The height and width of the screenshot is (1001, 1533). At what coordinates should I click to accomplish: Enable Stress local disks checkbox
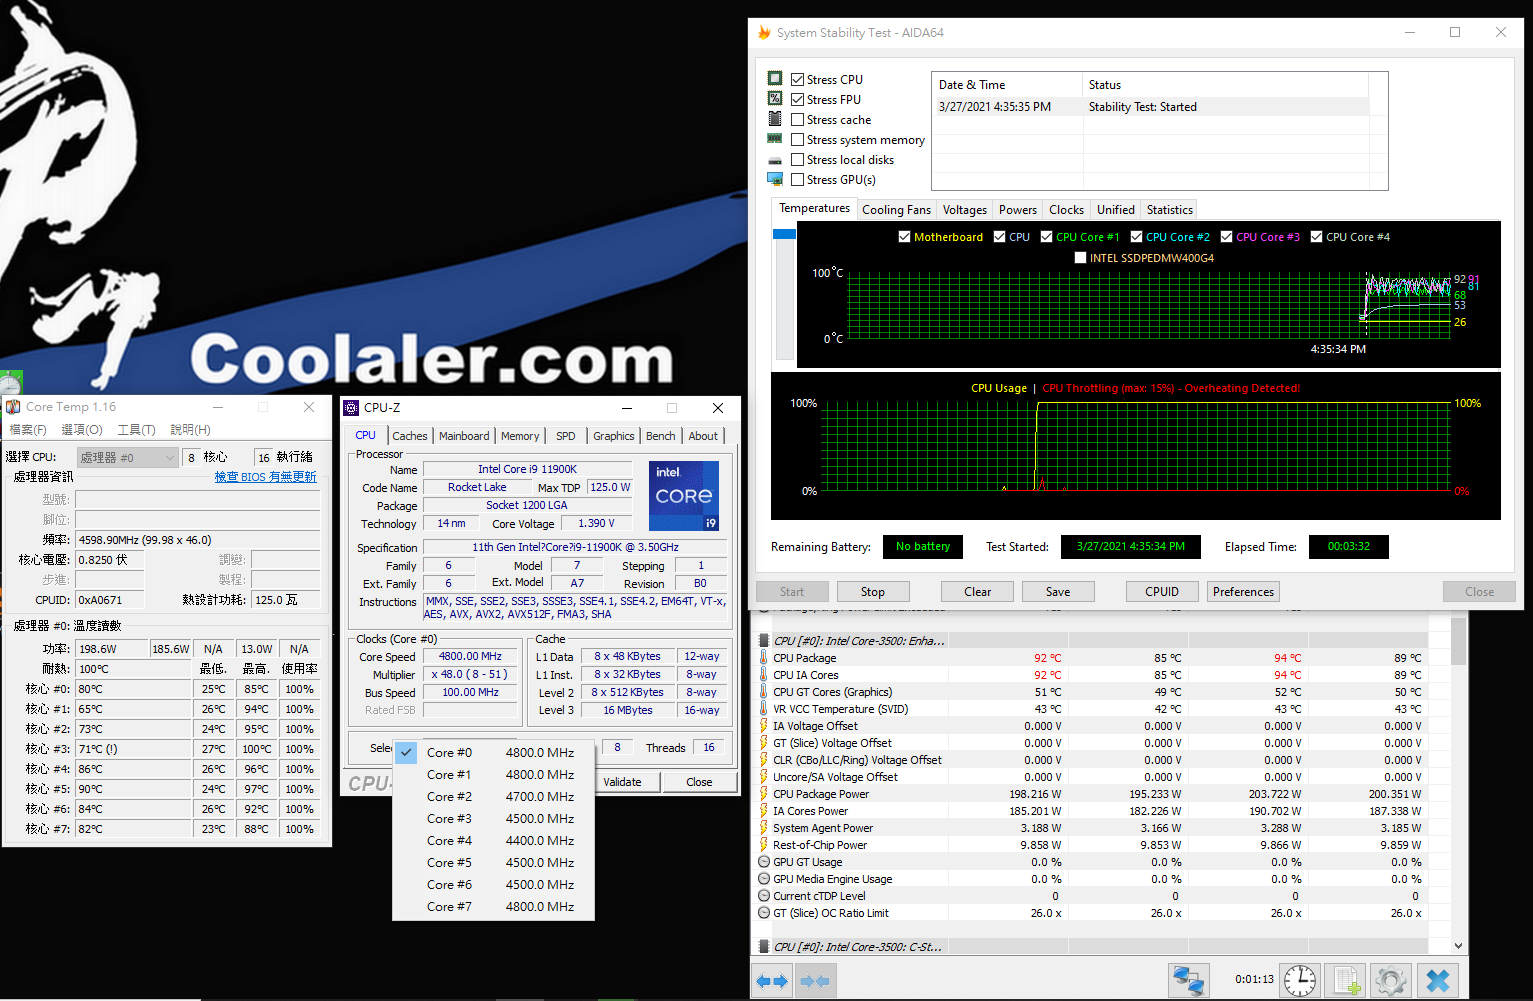(797, 159)
